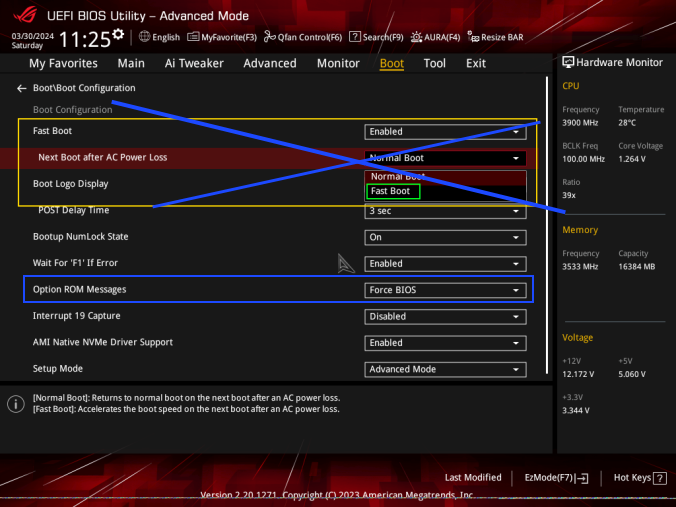Open Wait For 'F1' If Error dropdown
The height and width of the screenshot is (507, 676).
(x=445, y=263)
